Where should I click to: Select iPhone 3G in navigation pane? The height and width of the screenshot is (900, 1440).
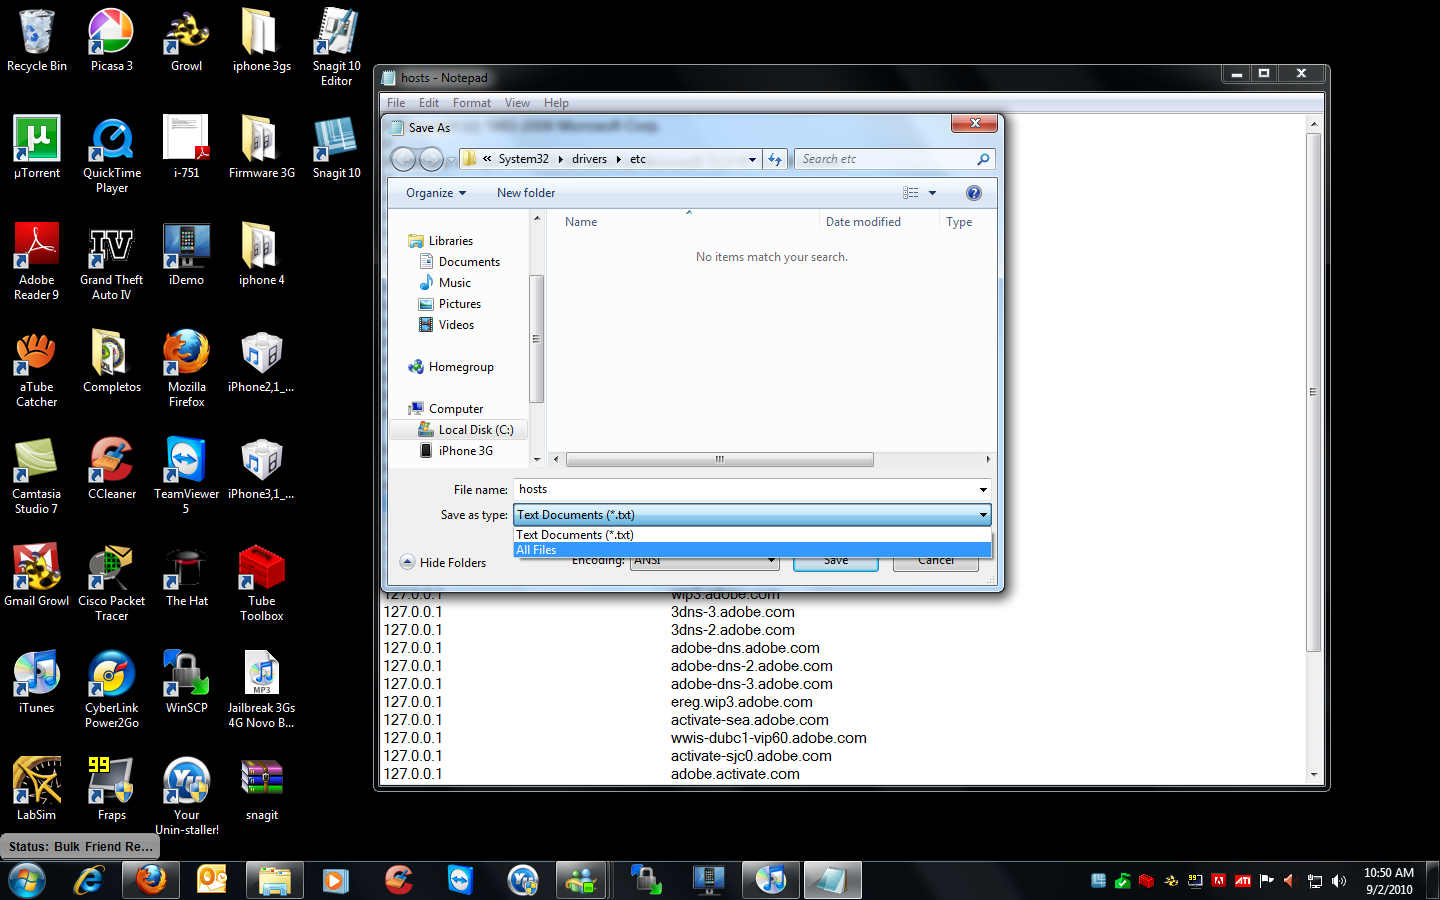coord(466,451)
